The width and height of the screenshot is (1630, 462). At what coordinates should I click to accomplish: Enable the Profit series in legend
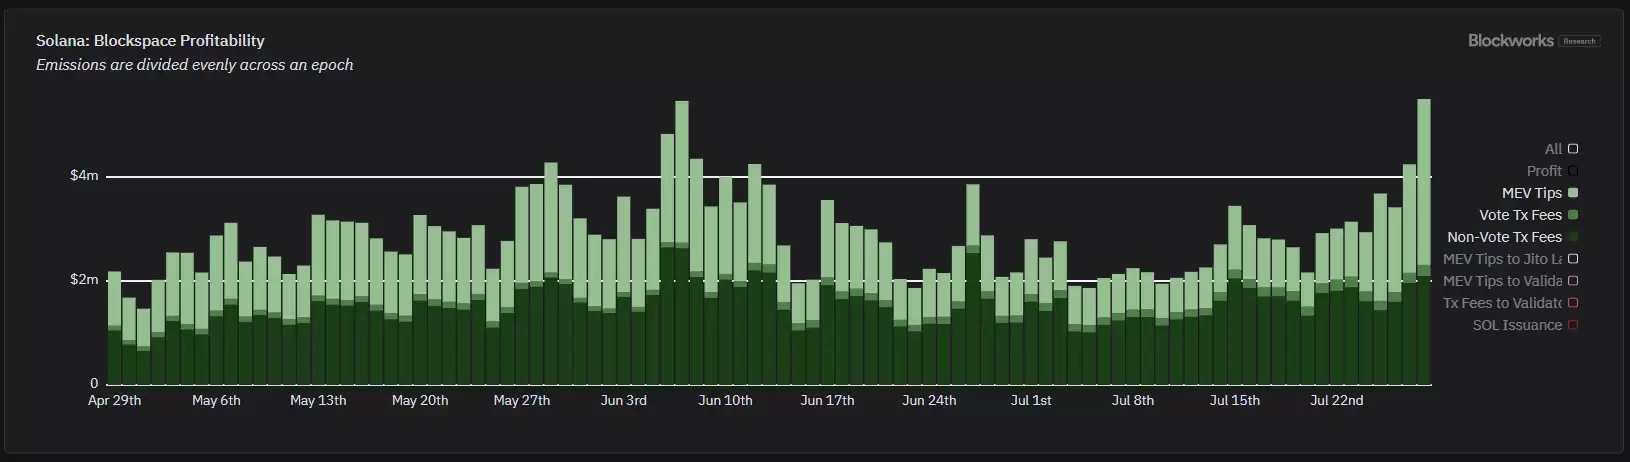tap(1573, 171)
